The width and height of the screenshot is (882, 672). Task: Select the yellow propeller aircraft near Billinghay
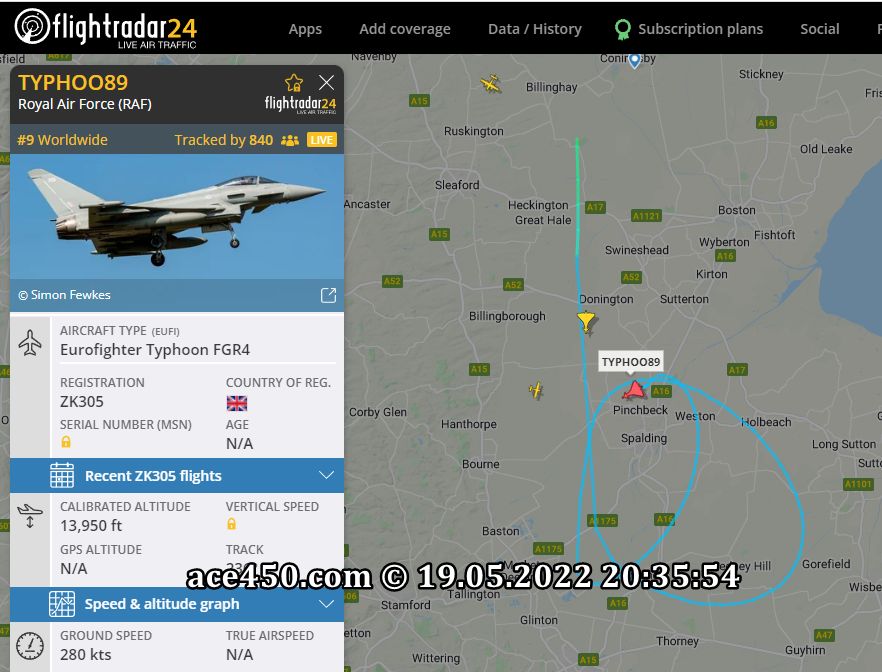tap(491, 84)
